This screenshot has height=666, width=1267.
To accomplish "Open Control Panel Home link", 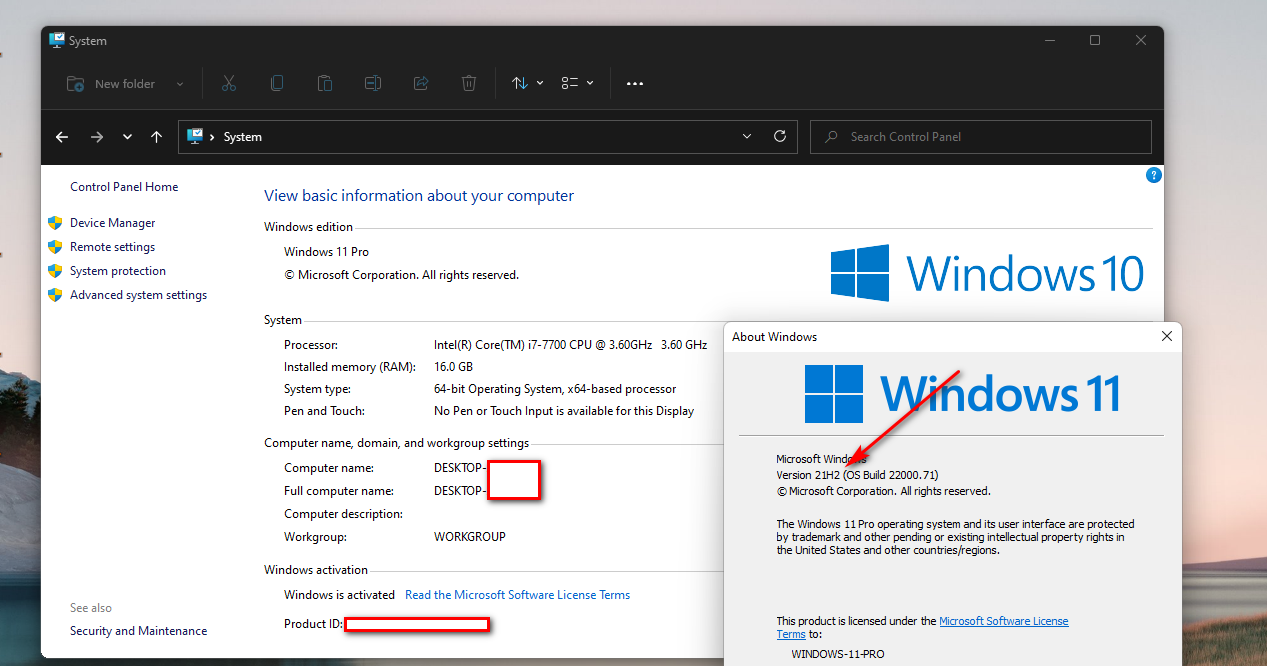I will pyautogui.click(x=124, y=187).
